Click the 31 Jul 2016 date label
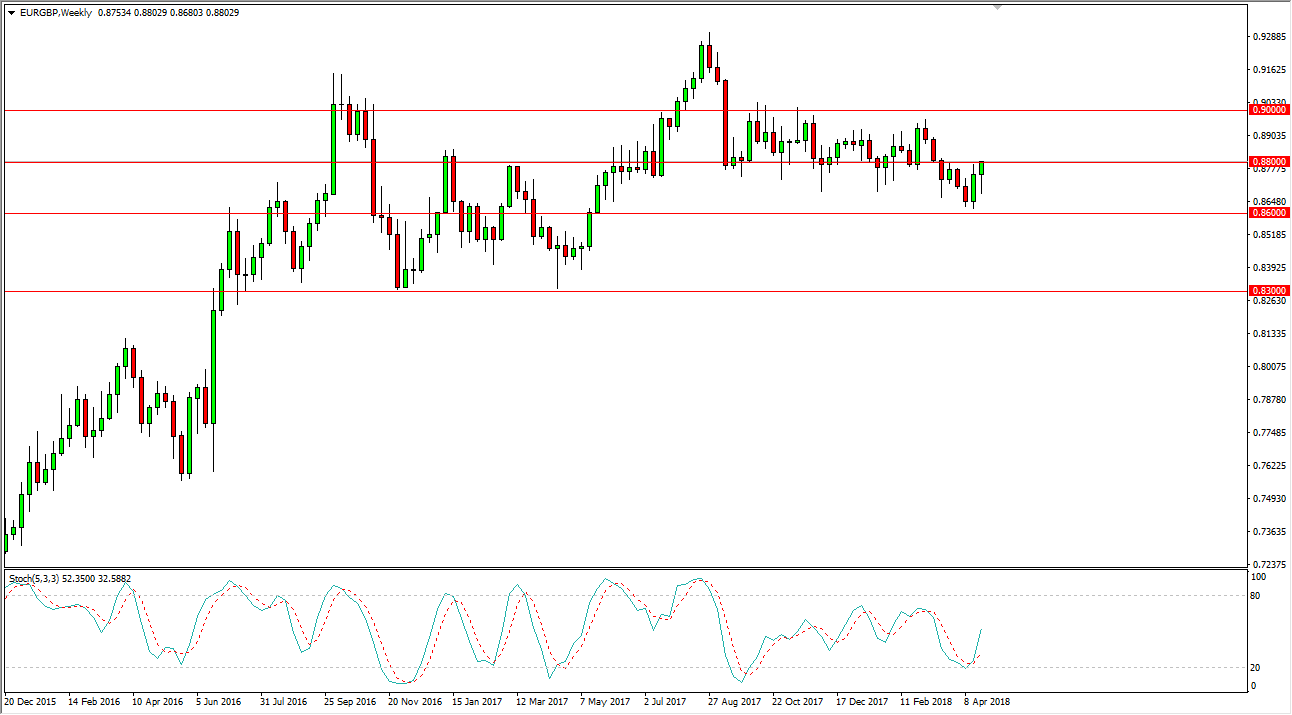Image resolution: width=1292 pixels, height=715 pixels. click(x=285, y=702)
